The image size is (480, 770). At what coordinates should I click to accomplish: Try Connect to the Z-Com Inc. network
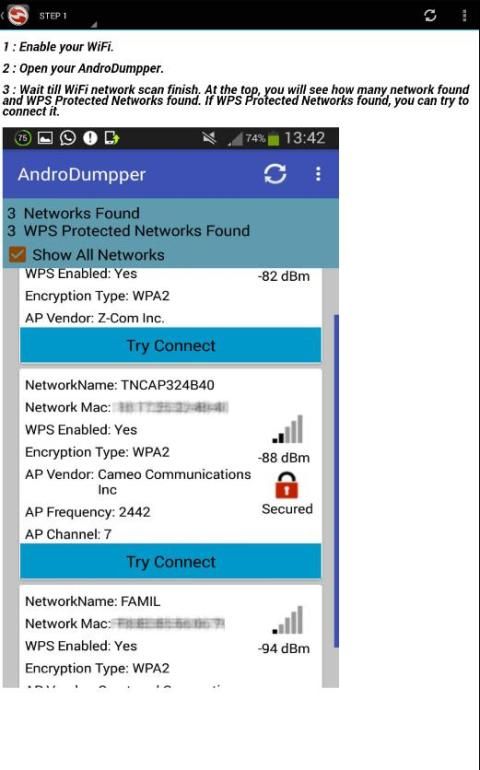point(170,345)
